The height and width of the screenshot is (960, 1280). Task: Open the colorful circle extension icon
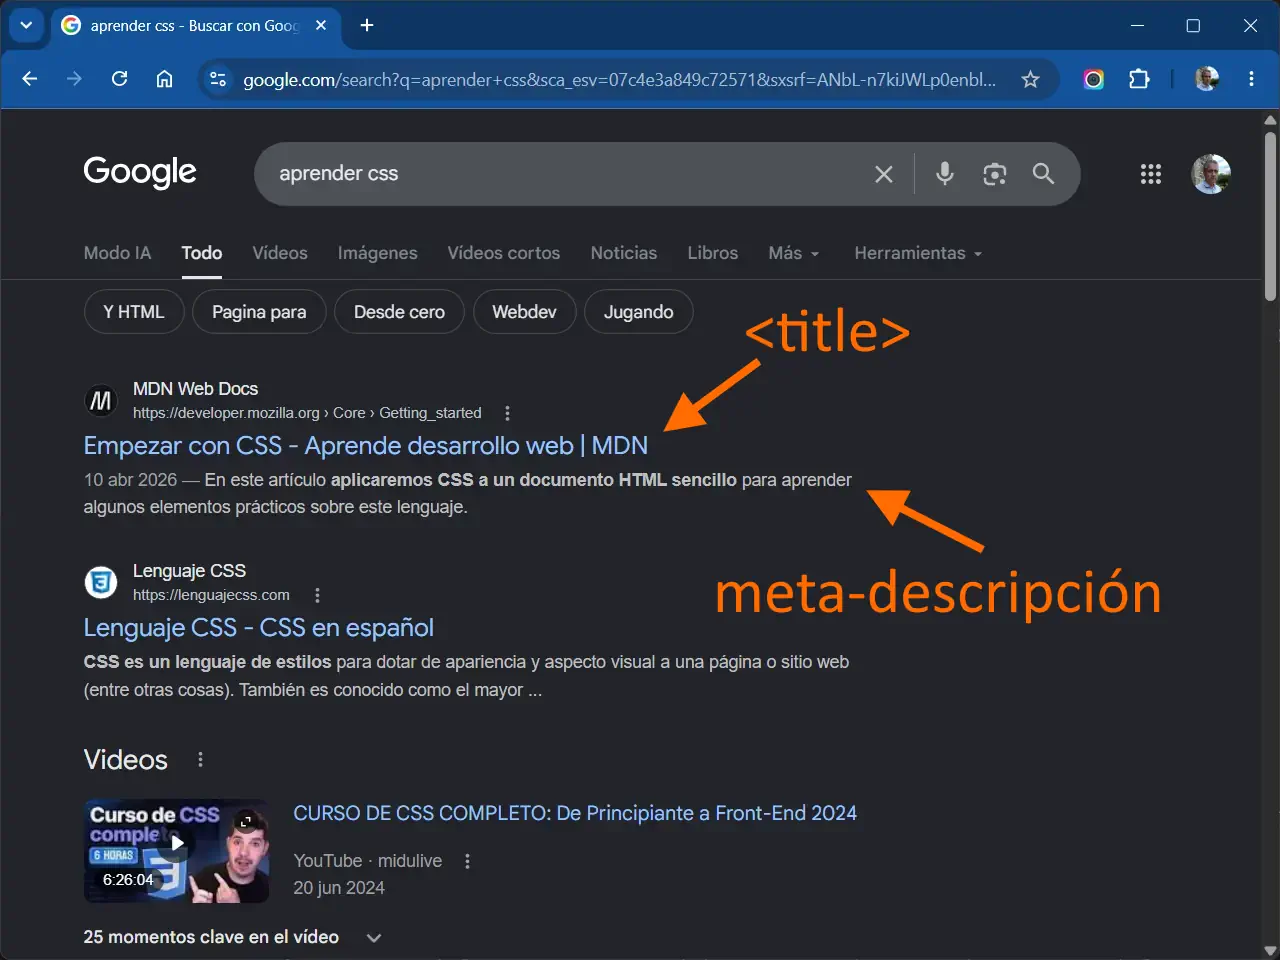1094,79
